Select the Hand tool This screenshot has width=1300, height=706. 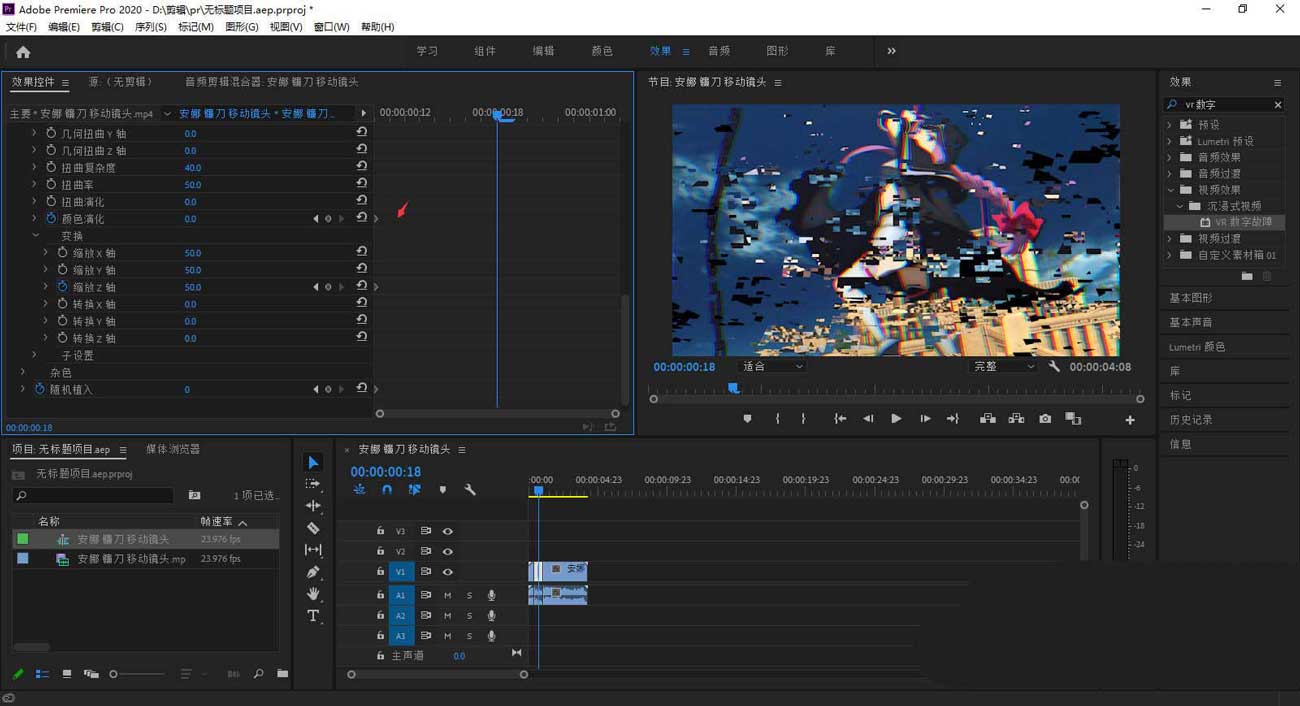click(x=313, y=594)
